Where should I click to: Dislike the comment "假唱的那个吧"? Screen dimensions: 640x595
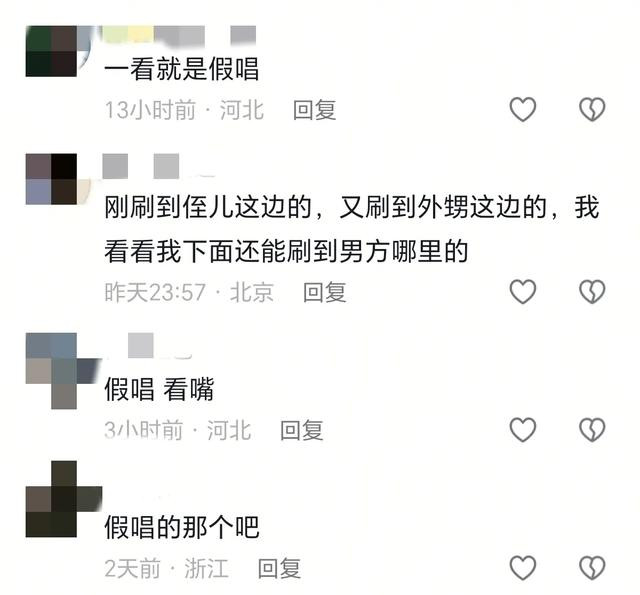click(592, 568)
